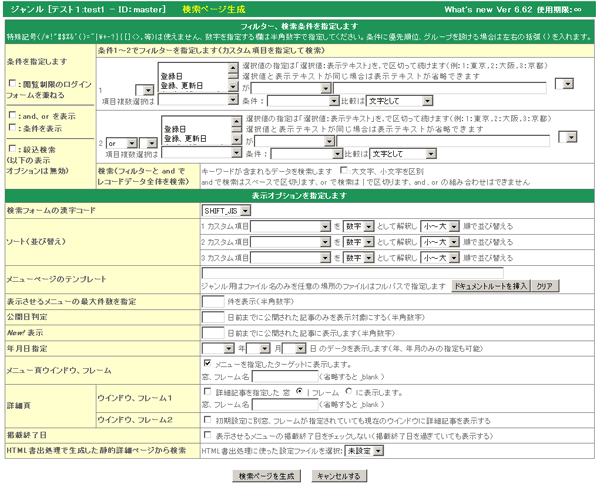Open condition 1 項目複数選択は dropdown
600x487 pixels.
click(x=198, y=100)
